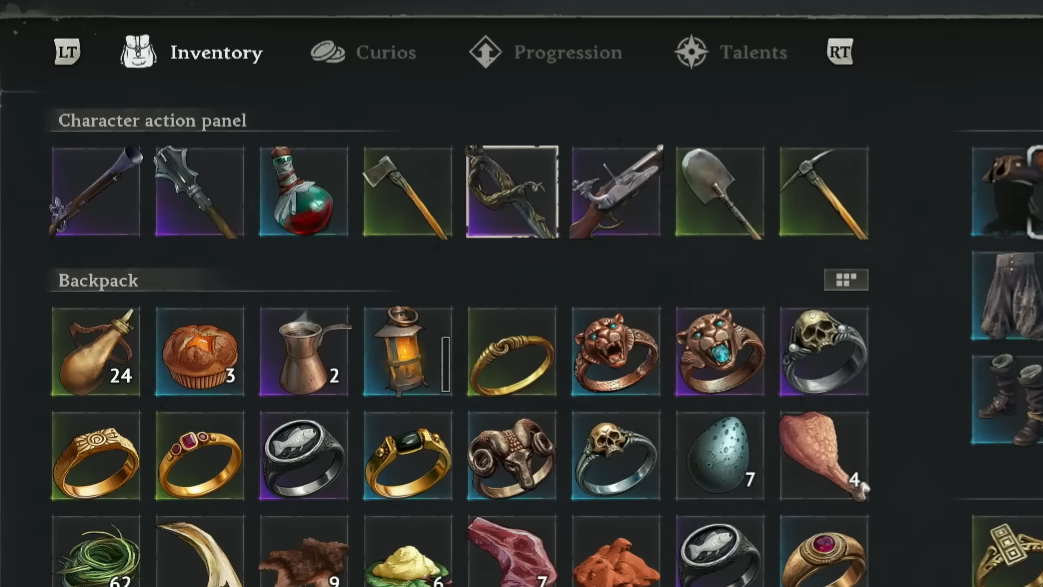Click the skull ring with purple background
Viewport: 1043px width, 587px height.
(x=823, y=351)
